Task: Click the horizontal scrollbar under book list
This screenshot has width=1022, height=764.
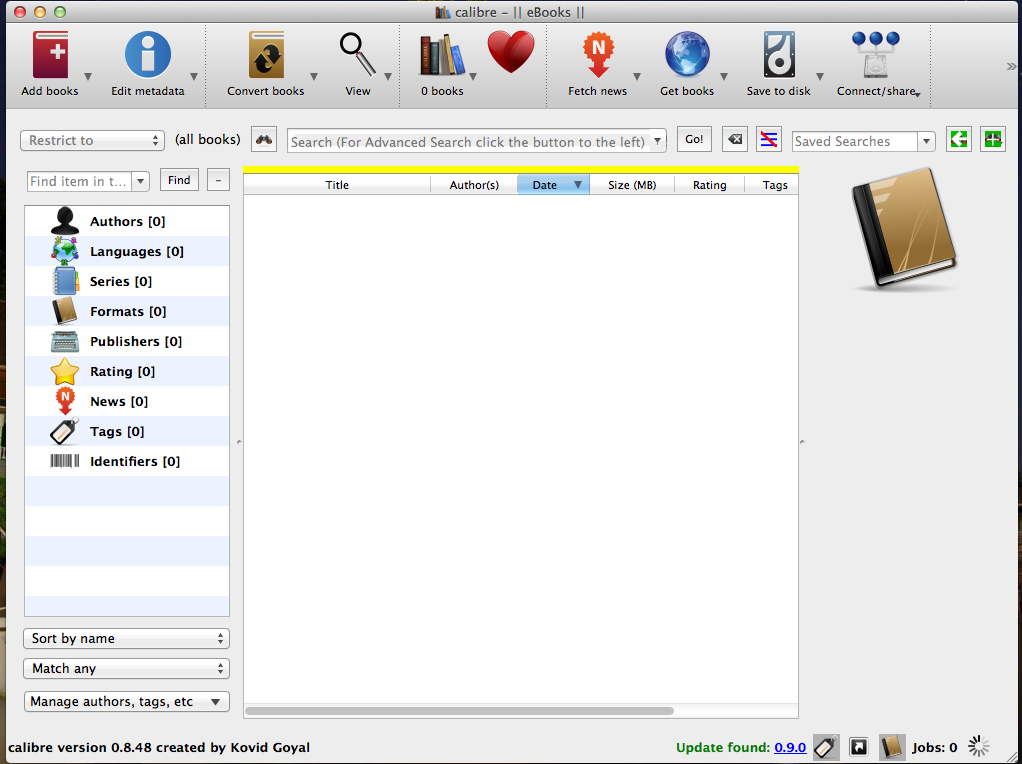Action: [x=460, y=711]
